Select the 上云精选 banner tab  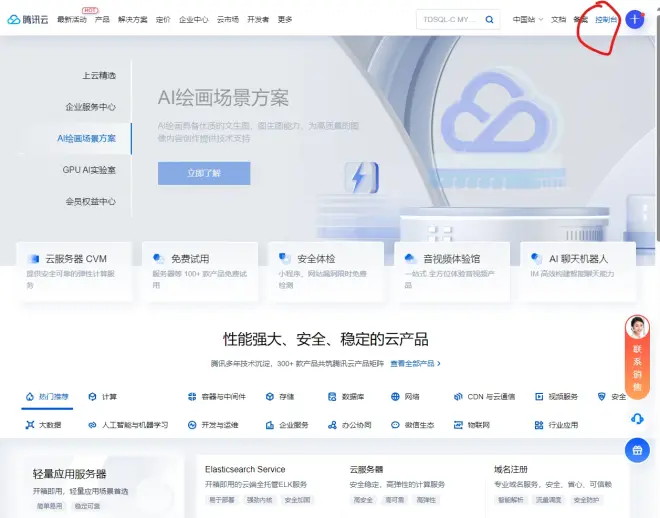coord(99,75)
